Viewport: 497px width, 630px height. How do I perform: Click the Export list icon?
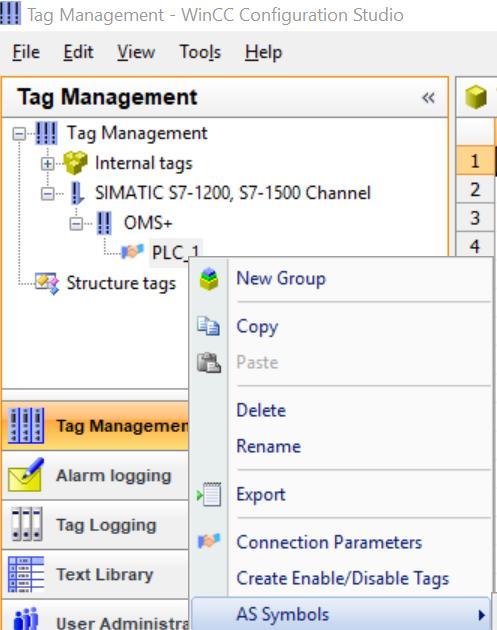pyautogui.click(x=209, y=494)
